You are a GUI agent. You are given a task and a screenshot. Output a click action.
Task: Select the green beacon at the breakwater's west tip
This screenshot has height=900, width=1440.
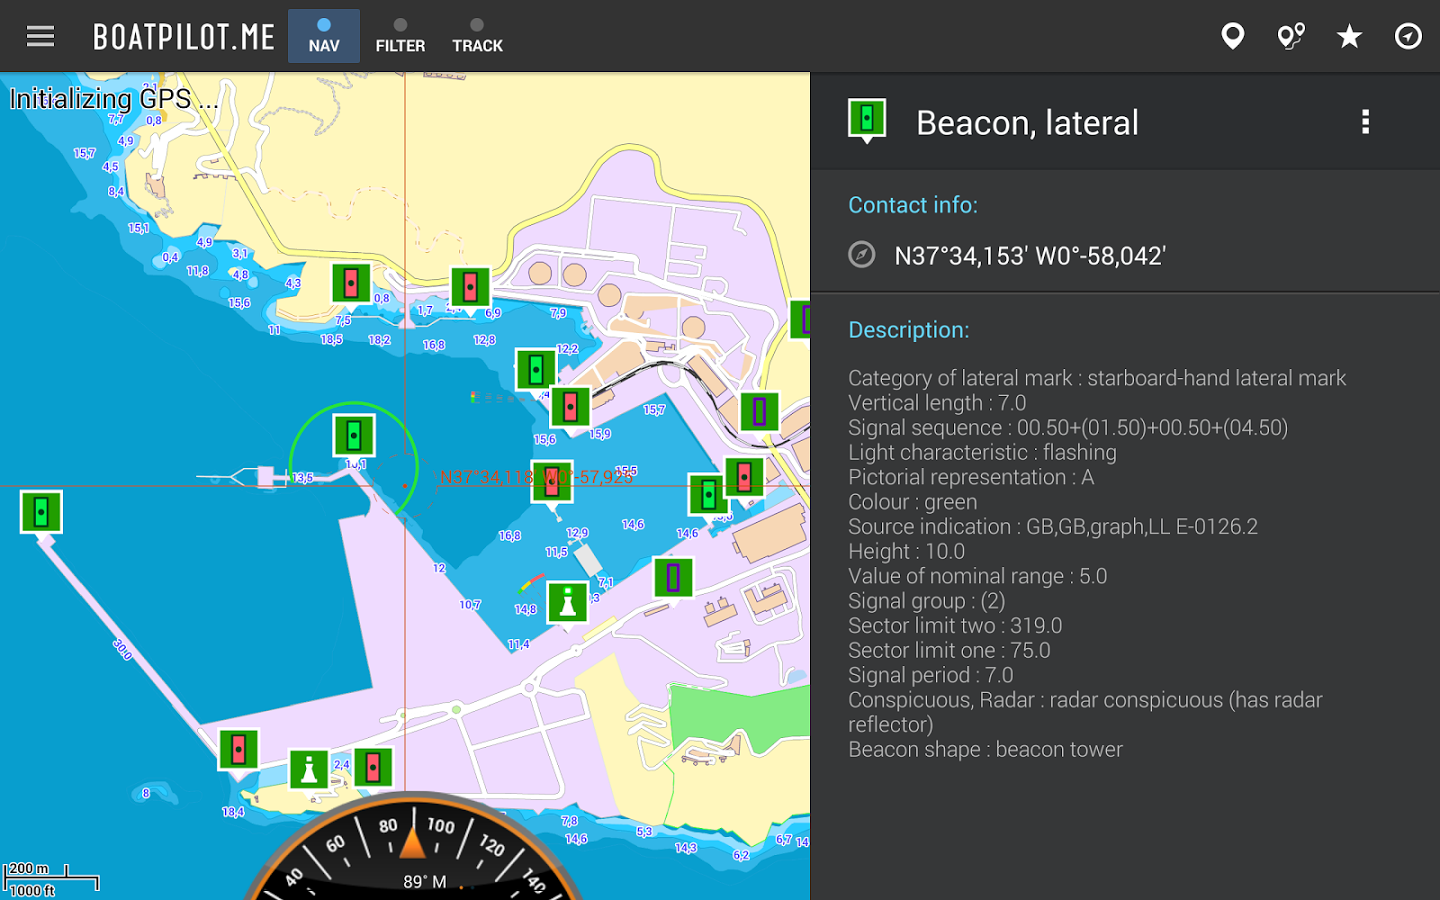tap(41, 514)
